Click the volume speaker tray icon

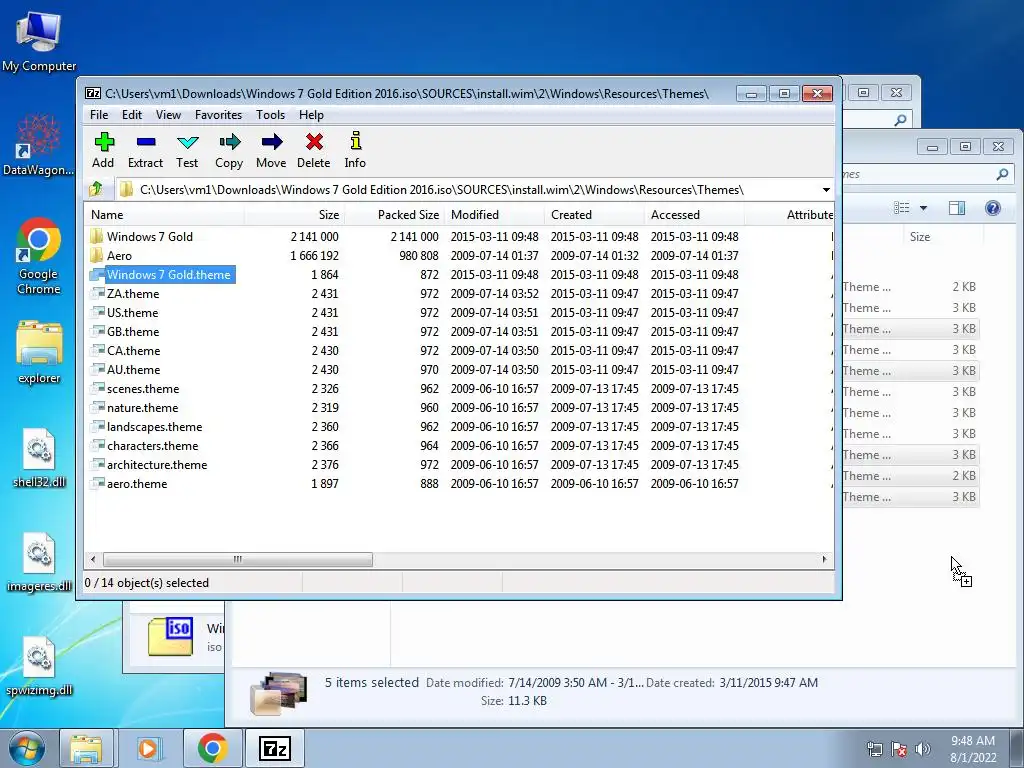(922, 749)
